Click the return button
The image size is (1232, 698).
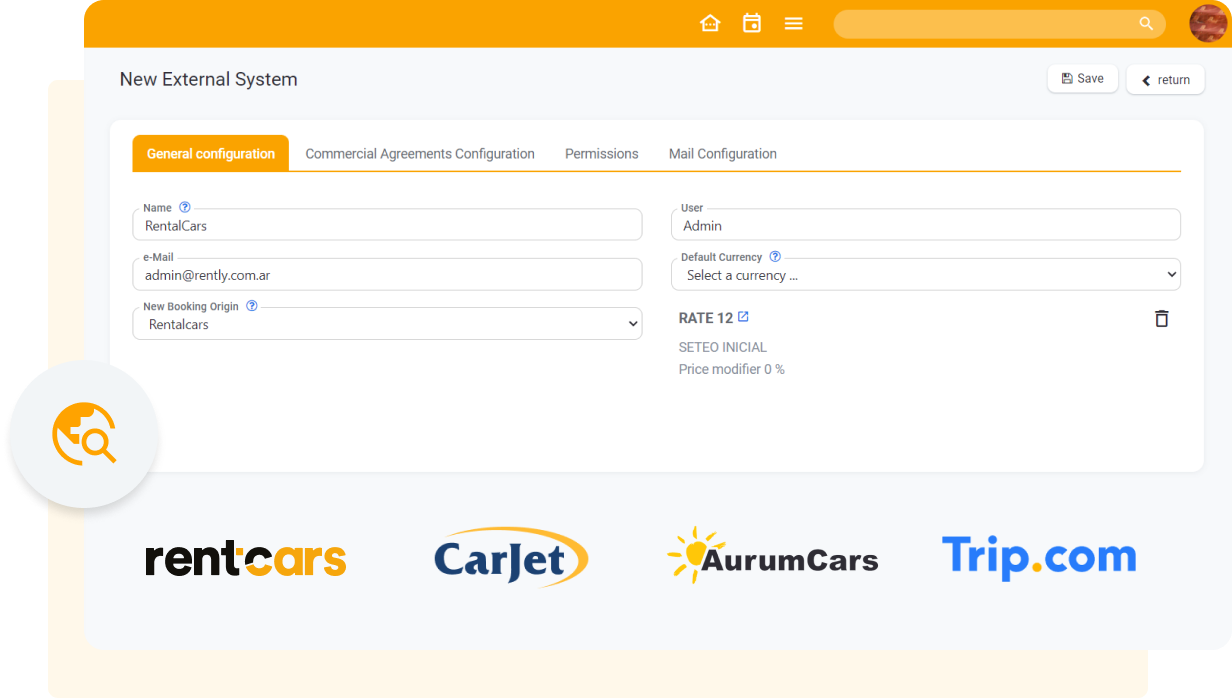tap(1165, 79)
